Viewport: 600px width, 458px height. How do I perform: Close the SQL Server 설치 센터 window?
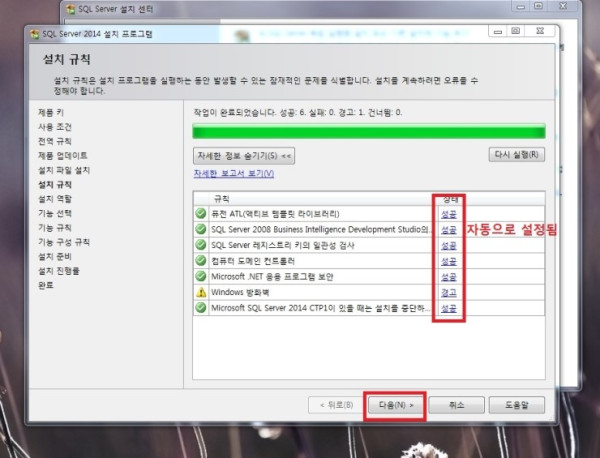pos(564,6)
